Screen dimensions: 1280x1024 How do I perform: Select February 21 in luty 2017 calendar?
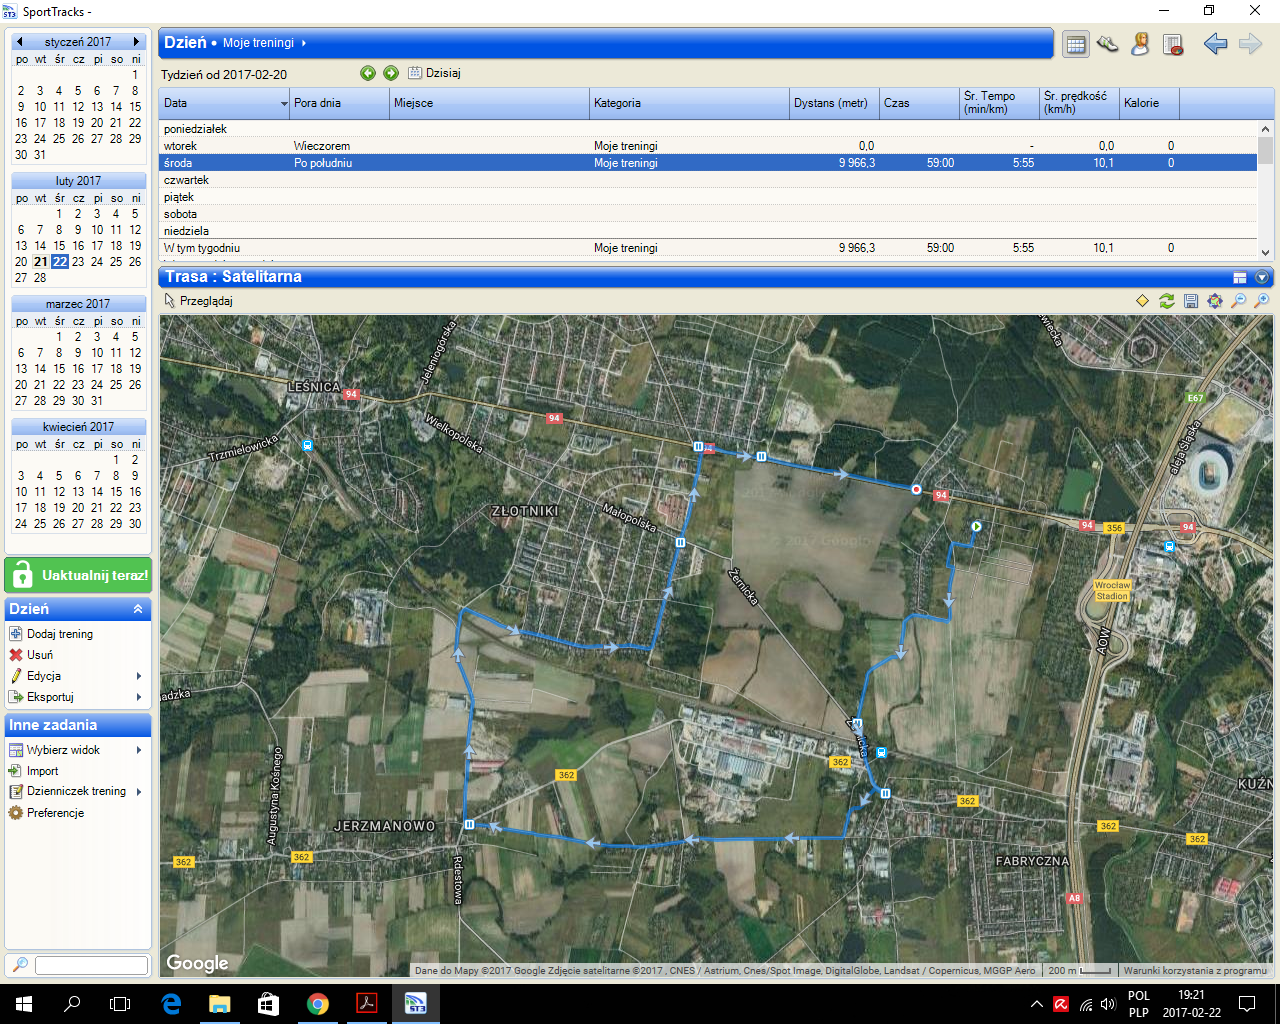point(40,262)
